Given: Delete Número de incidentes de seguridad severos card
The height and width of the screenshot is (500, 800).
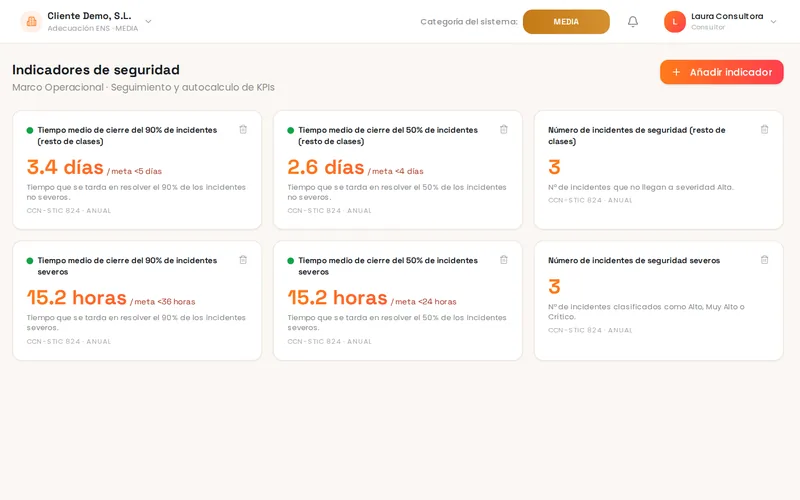Looking at the screenshot, I should (764, 260).
